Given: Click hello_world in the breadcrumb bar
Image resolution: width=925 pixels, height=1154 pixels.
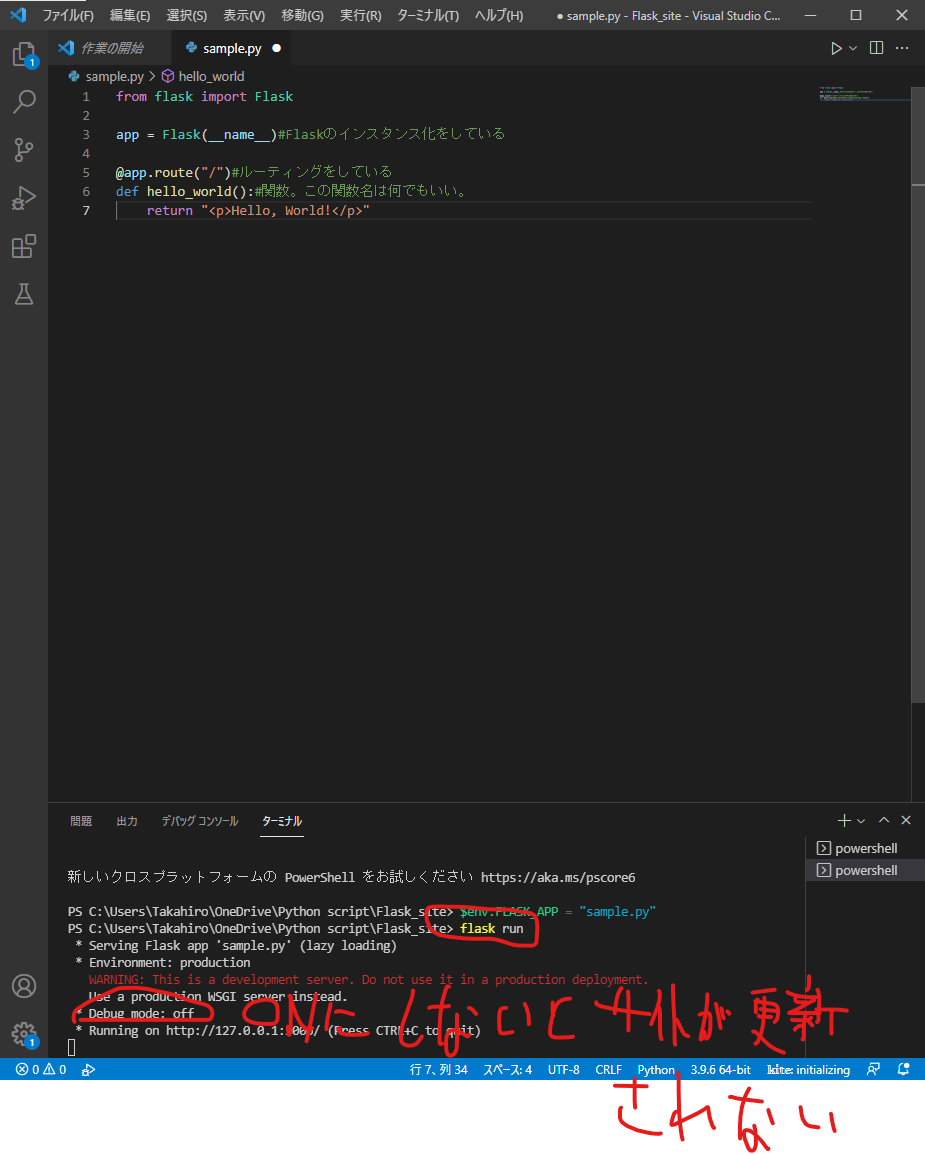Looking at the screenshot, I should [x=210, y=75].
